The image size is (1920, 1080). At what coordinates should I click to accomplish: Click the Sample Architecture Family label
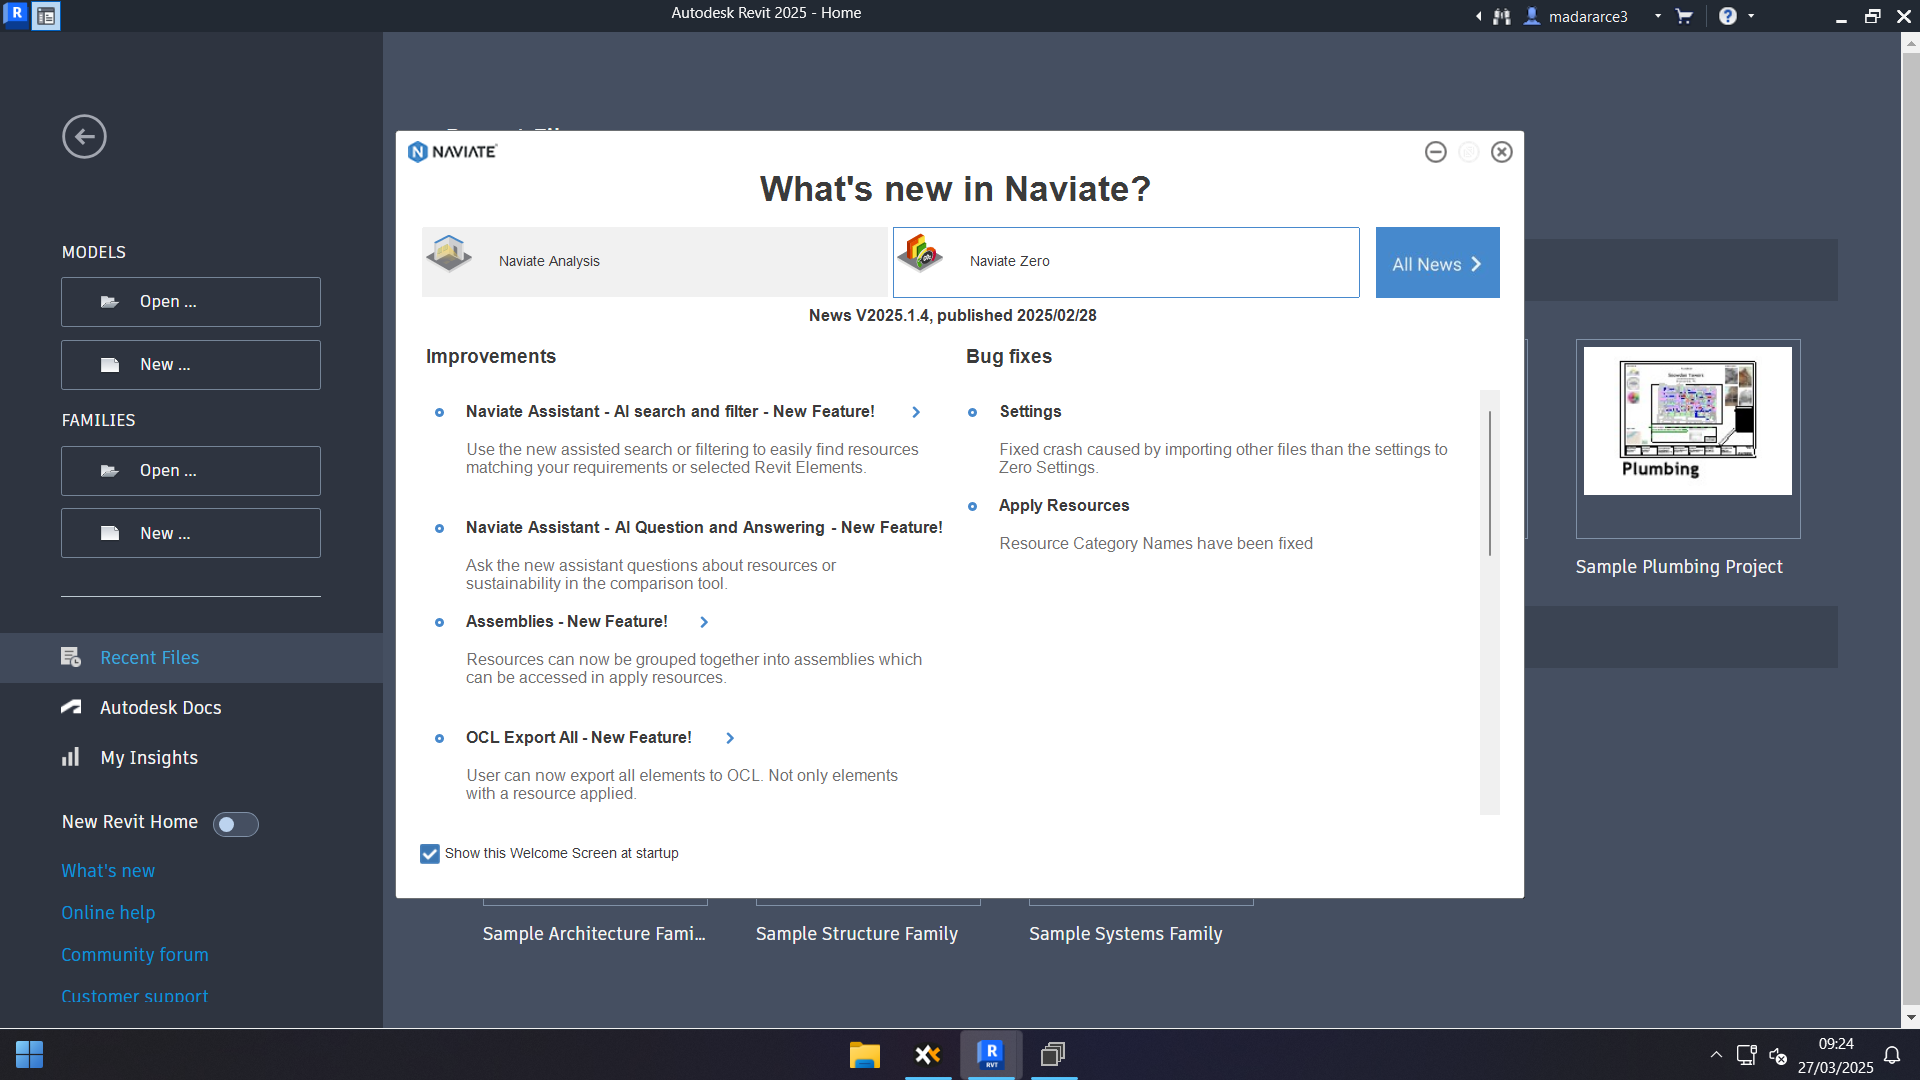(x=594, y=934)
